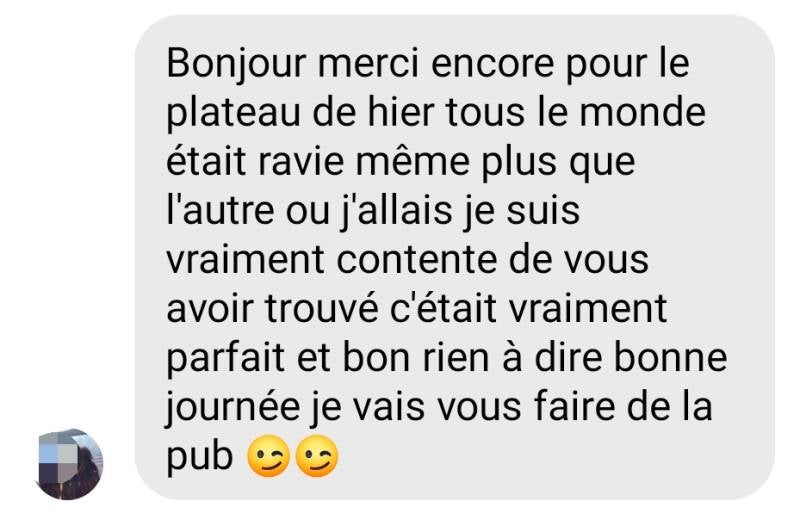Click the word "monde" in the message
Image resolution: width=800 pixels, height=520 pixels.
click(x=642, y=113)
